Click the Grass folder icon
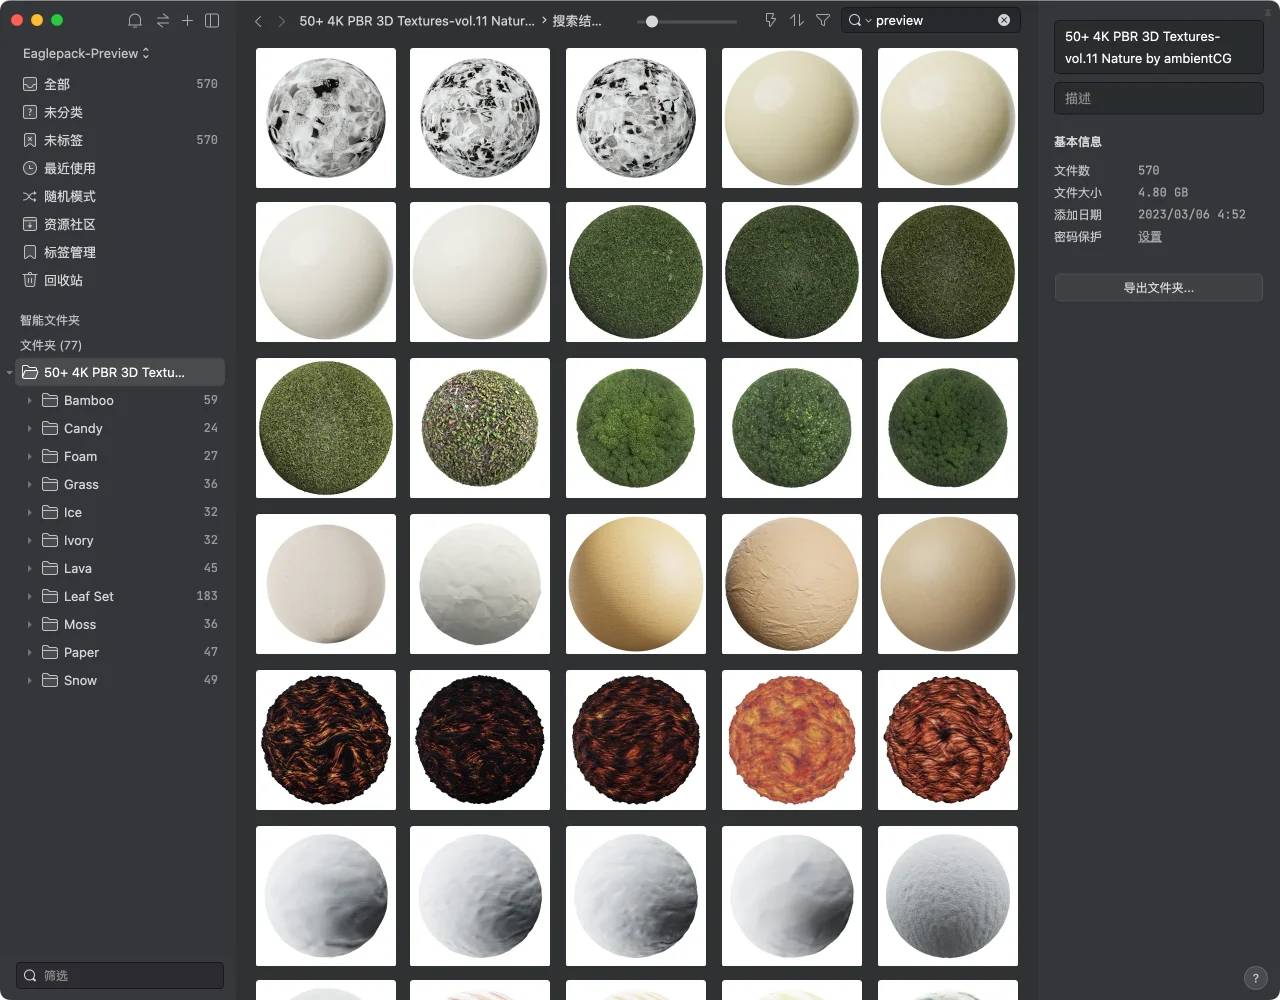Screen dimensions: 1280x1000 (x=49, y=484)
